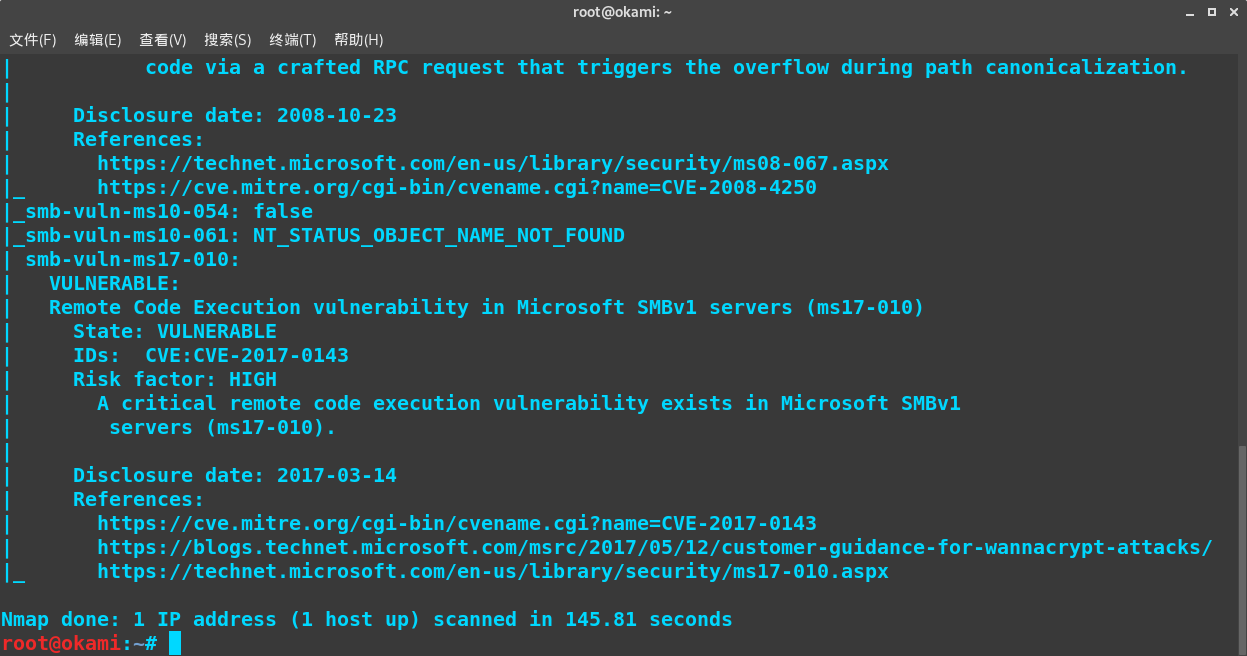Open the 查看(V) menu
The width and height of the screenshot is (1247, 656).
pos(162,40)
